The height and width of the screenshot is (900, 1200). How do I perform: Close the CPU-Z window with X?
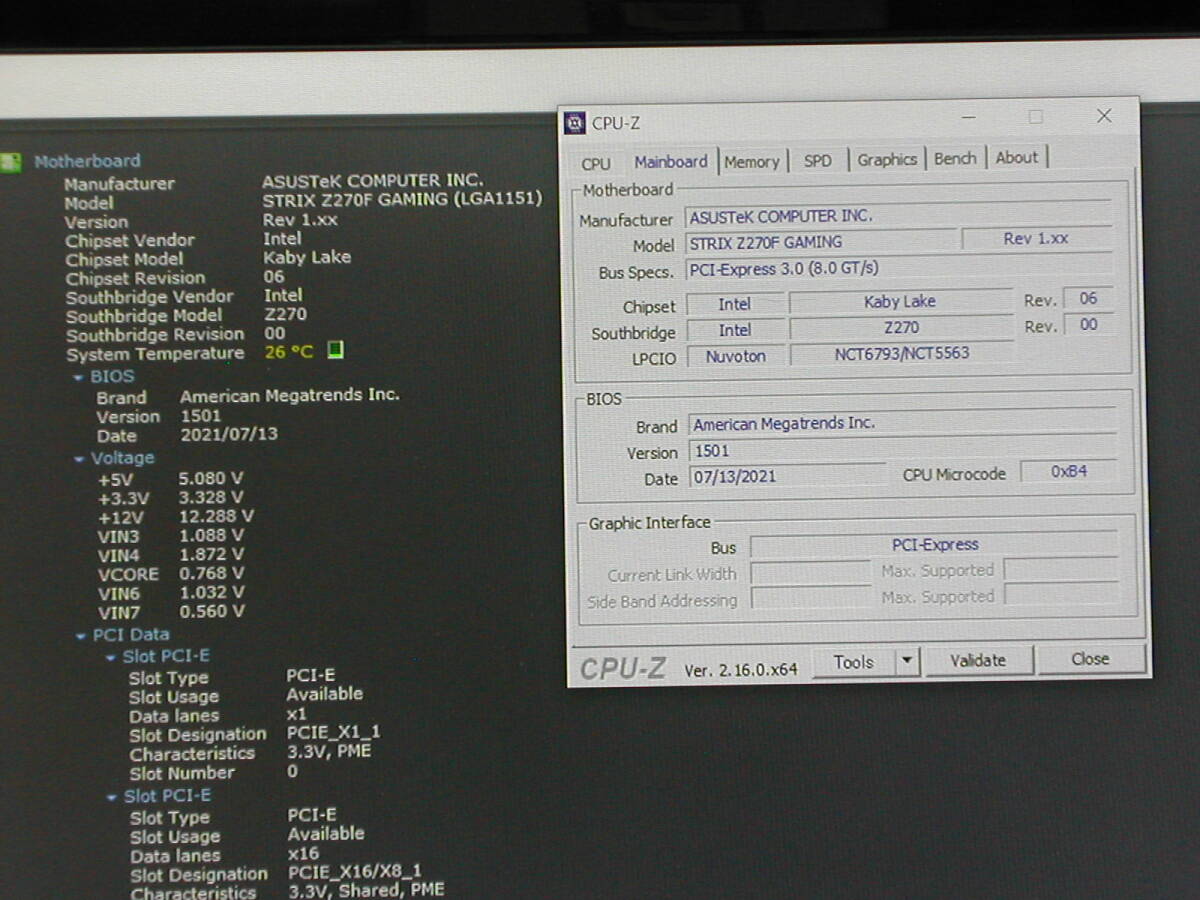(x=1104, y=116)
